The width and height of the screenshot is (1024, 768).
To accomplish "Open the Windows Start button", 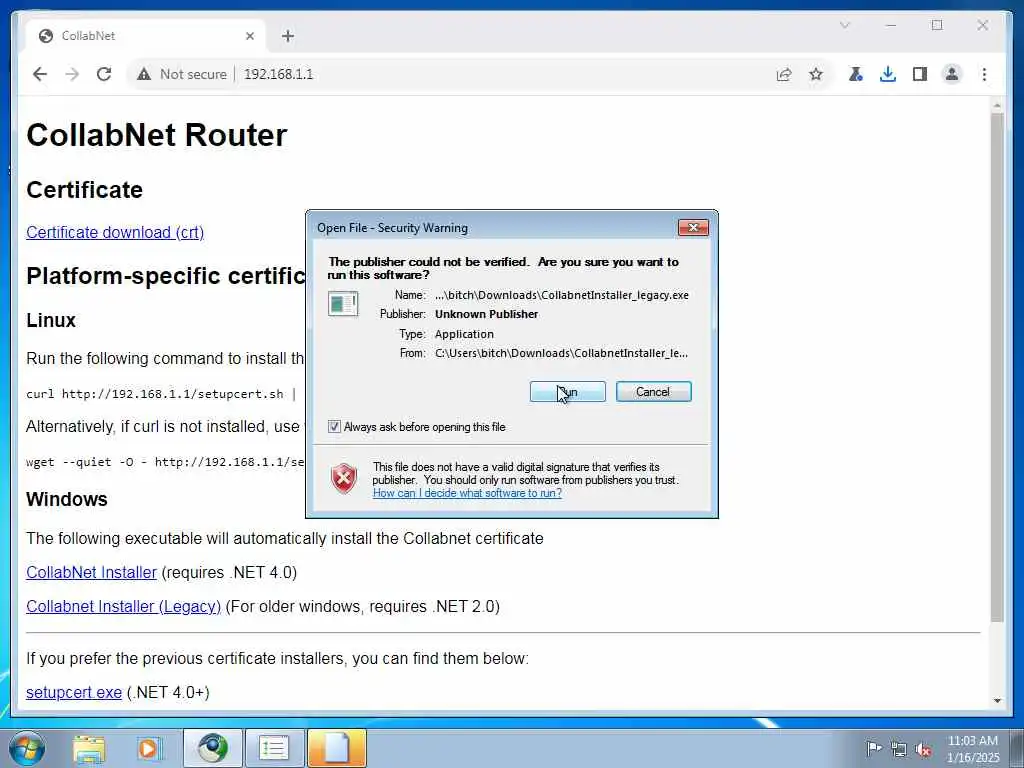I will [26, 748].
